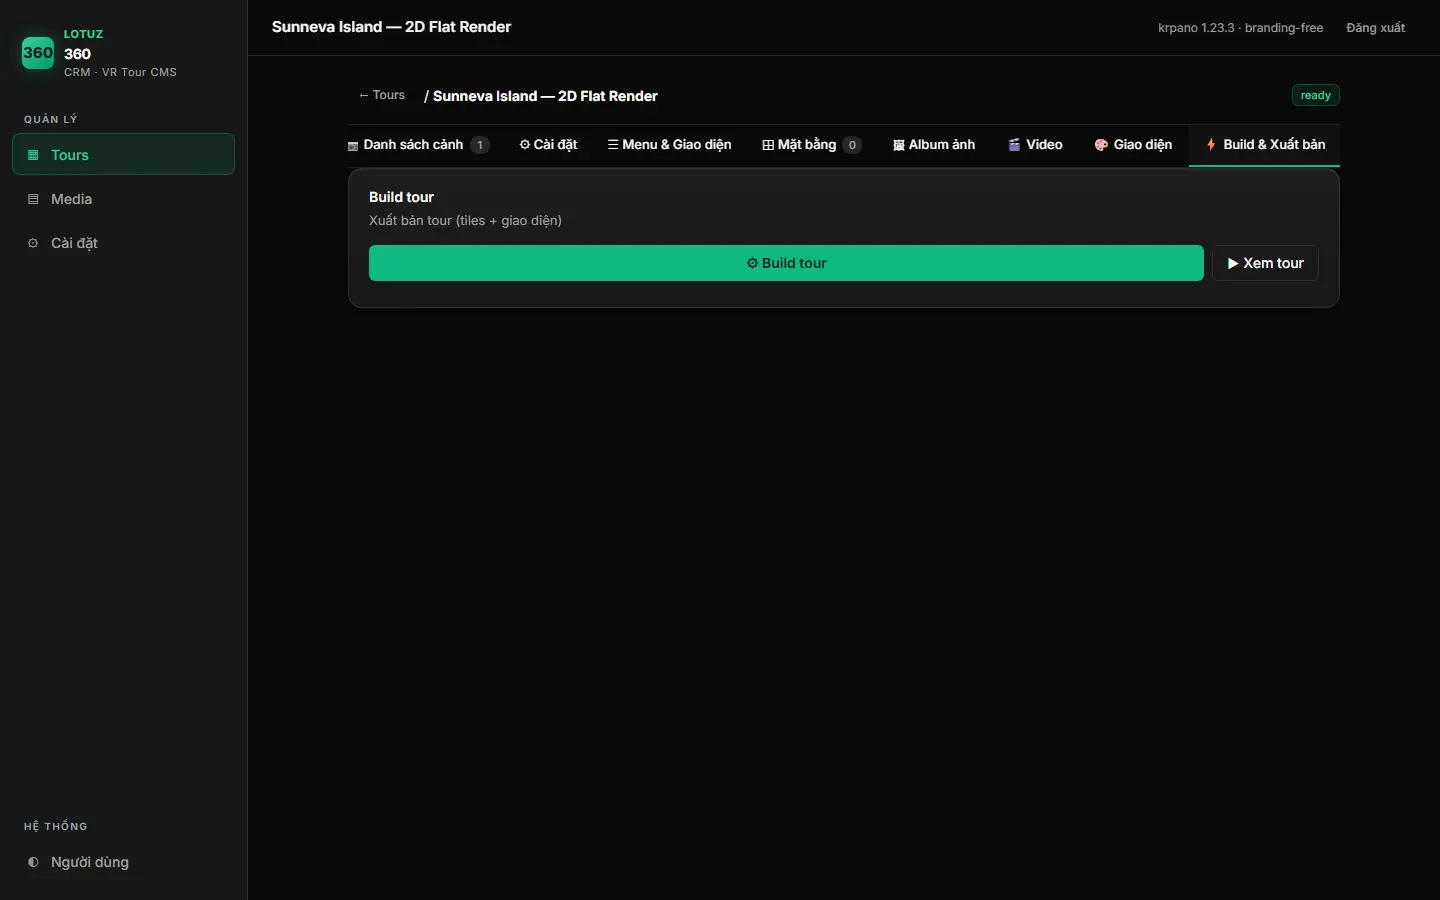The width and height of the screenshot is (1440, 900).
Task: Click the Xem tour button
Action: (1265, 263)
